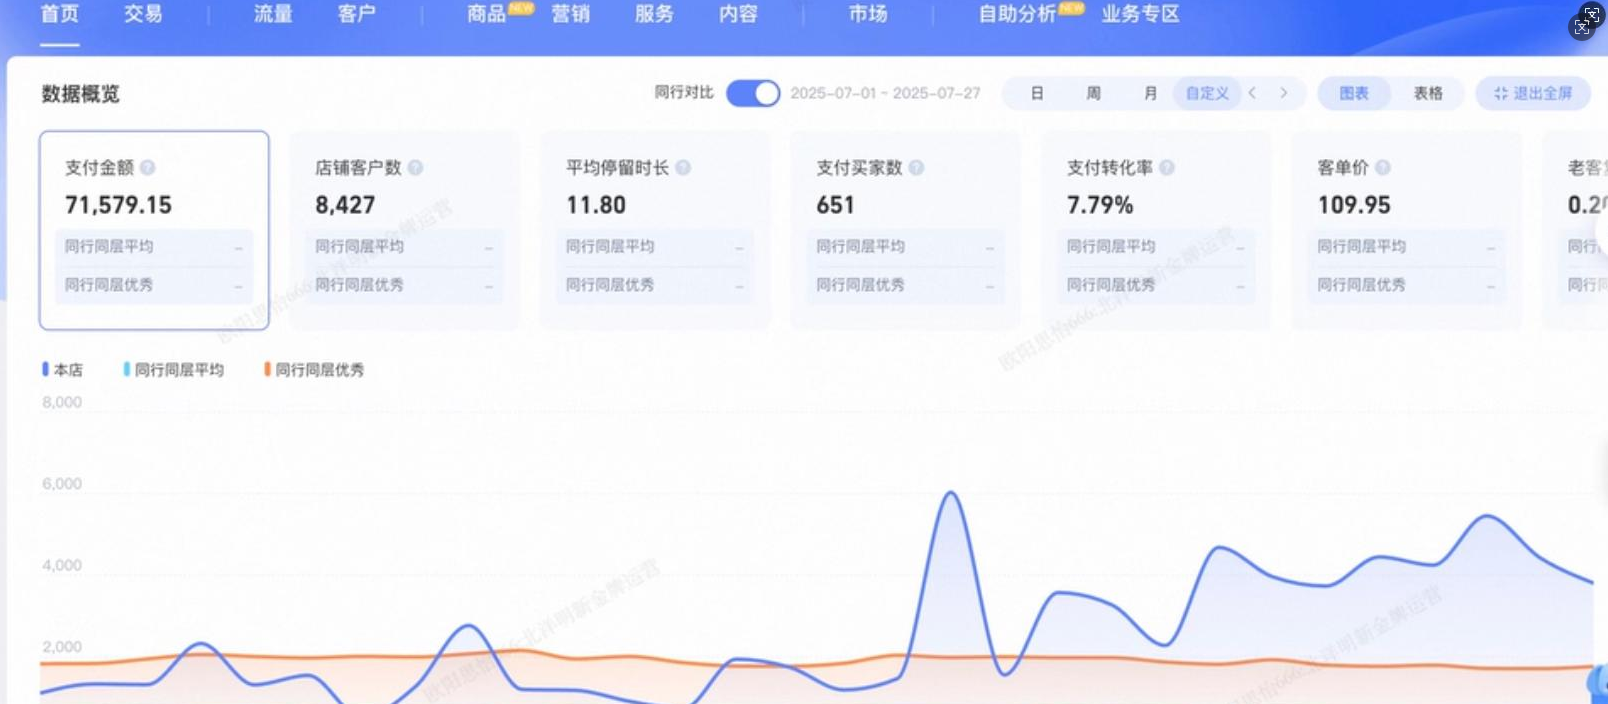Click help icon beside 支付买家数

[x=916, y=168]
